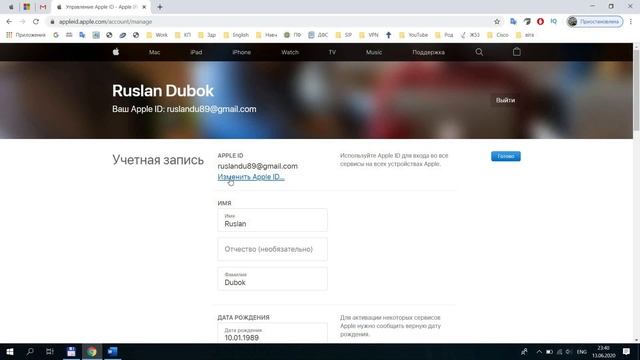Open the Mac menu item

pos(154,52)
